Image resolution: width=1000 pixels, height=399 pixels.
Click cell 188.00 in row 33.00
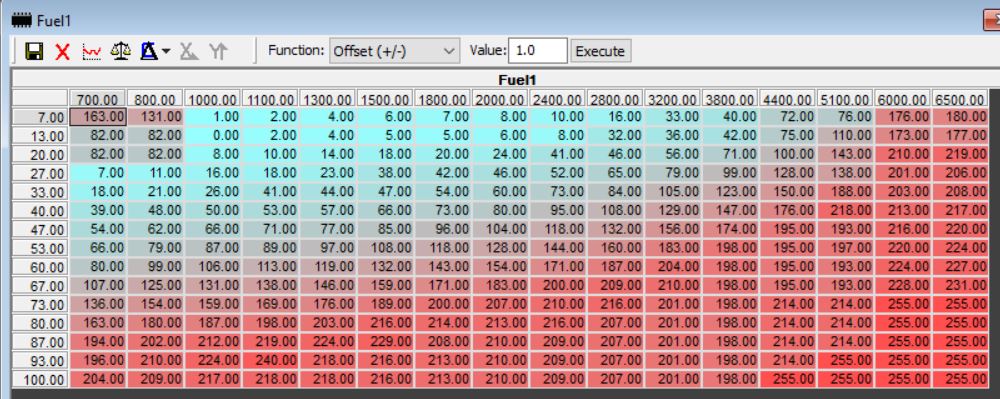pos(845,192)
